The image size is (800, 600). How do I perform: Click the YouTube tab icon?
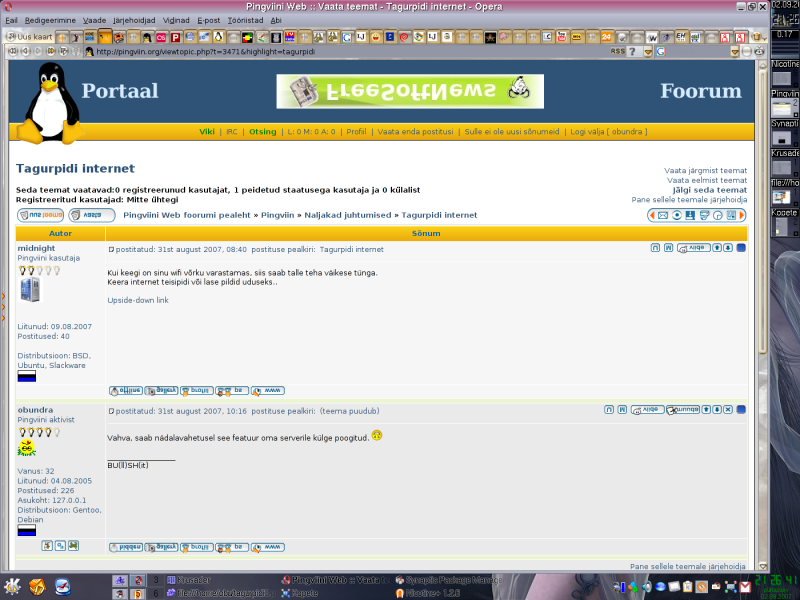[562, 37]
